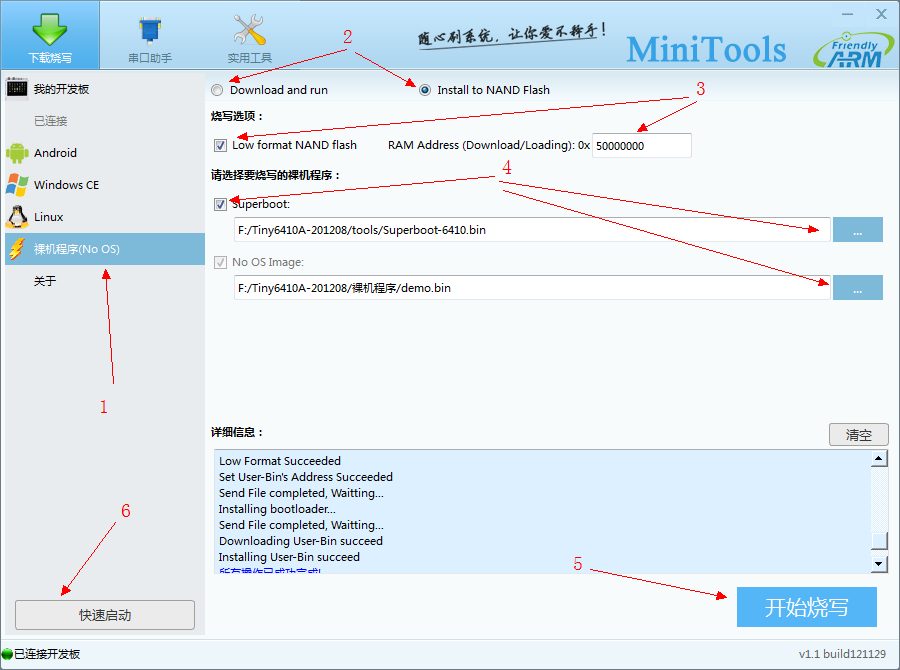Click the 已连接开发板 status bar text
The height and width of the screenshot is (670, 900).
tap(47, 654)
